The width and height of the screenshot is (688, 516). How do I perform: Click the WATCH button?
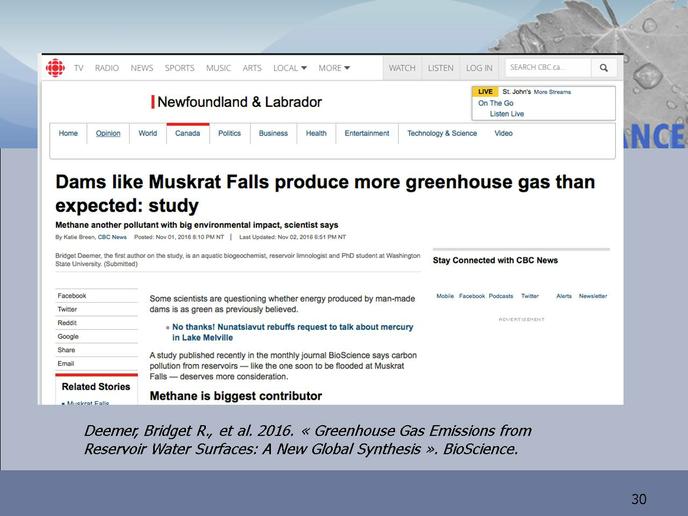(402, 68)
